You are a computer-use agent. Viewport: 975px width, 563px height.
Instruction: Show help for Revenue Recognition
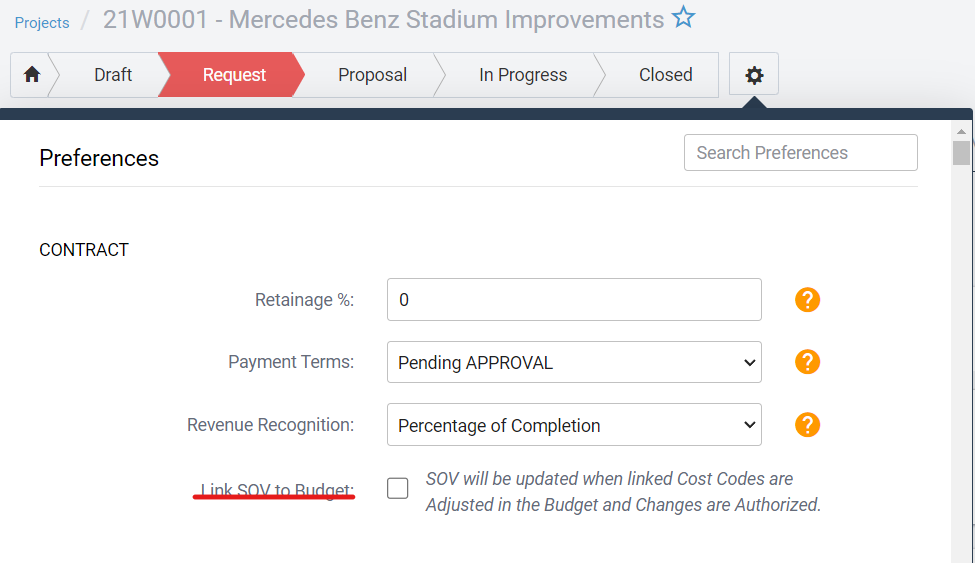pyautogui.click(x=807, y=425)
